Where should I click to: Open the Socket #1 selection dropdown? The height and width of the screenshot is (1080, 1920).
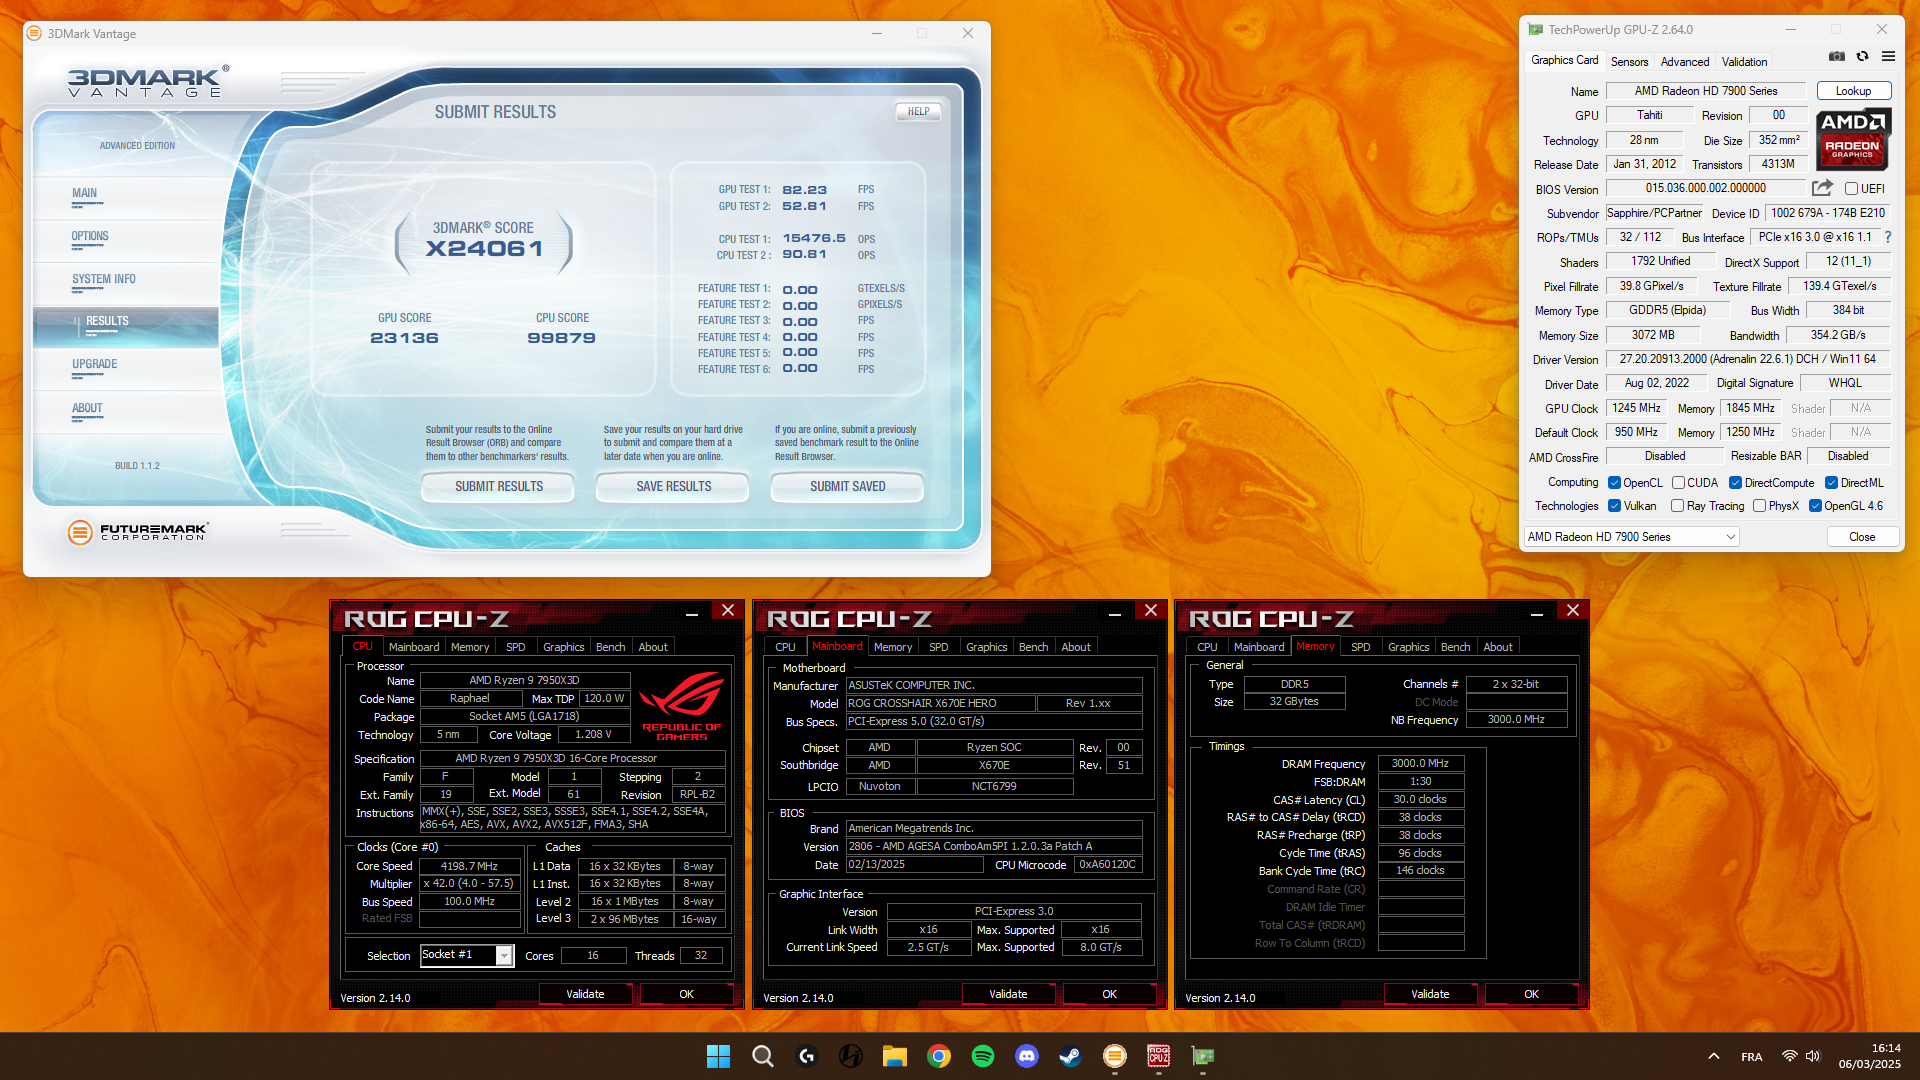click(467, 955)
